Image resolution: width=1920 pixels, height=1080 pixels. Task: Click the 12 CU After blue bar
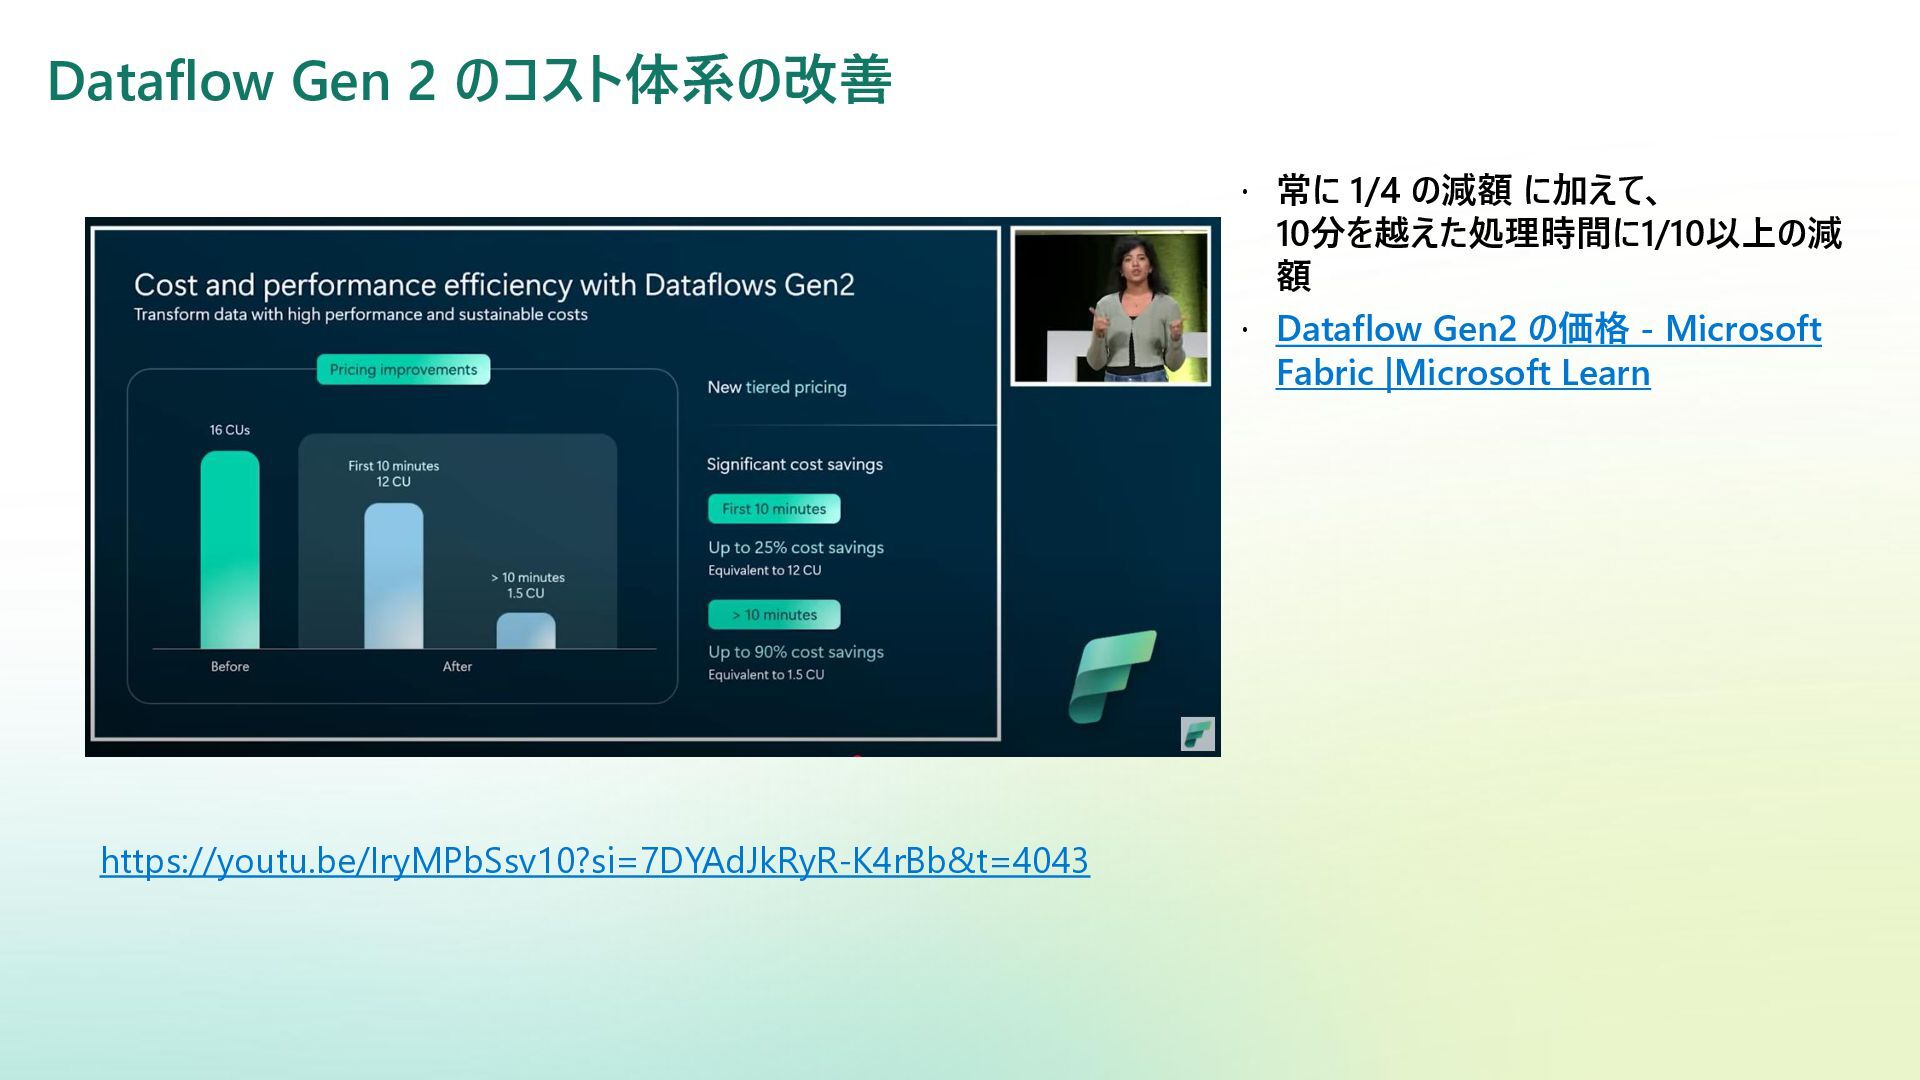click(x=393, y=576)
